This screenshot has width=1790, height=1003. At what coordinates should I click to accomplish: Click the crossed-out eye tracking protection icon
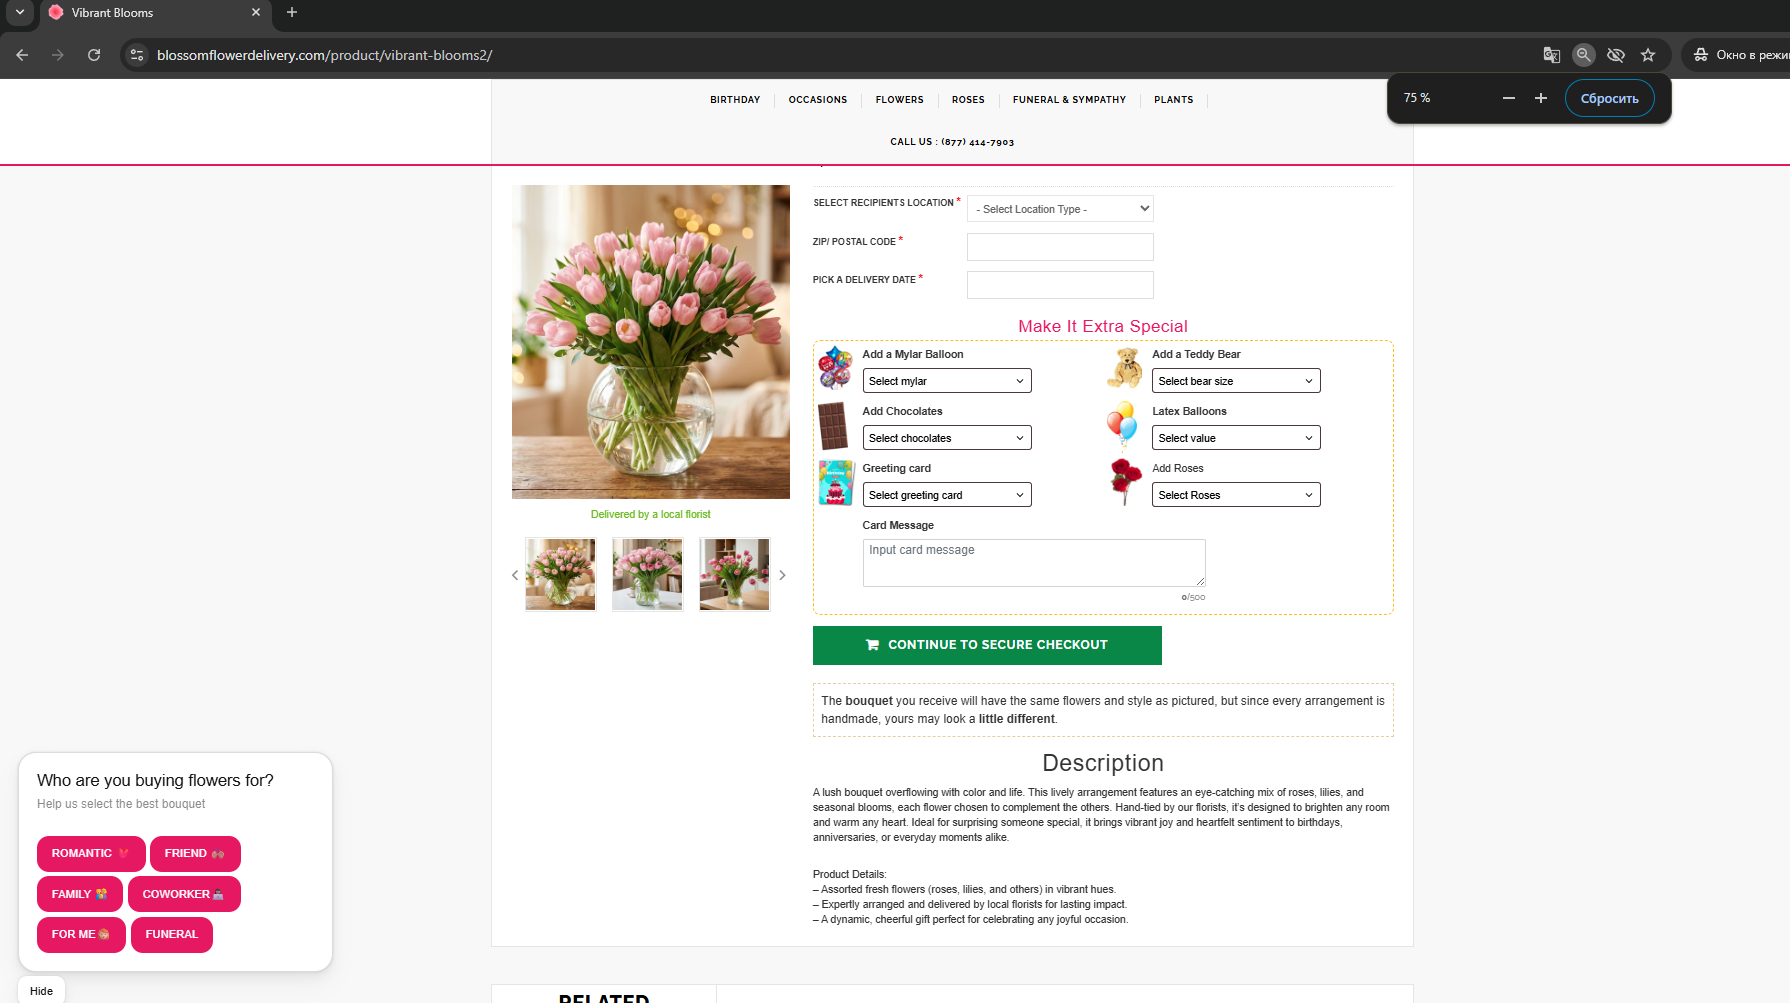pos(1615,55)
